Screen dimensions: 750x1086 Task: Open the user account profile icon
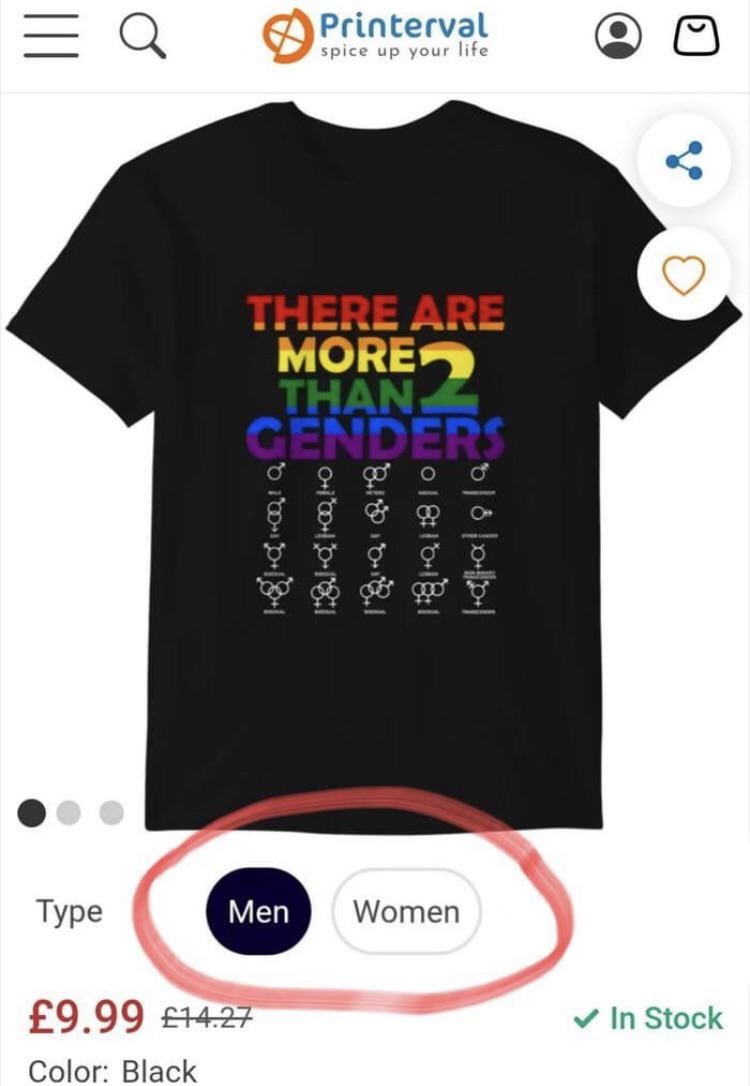[x=618, y=36]
